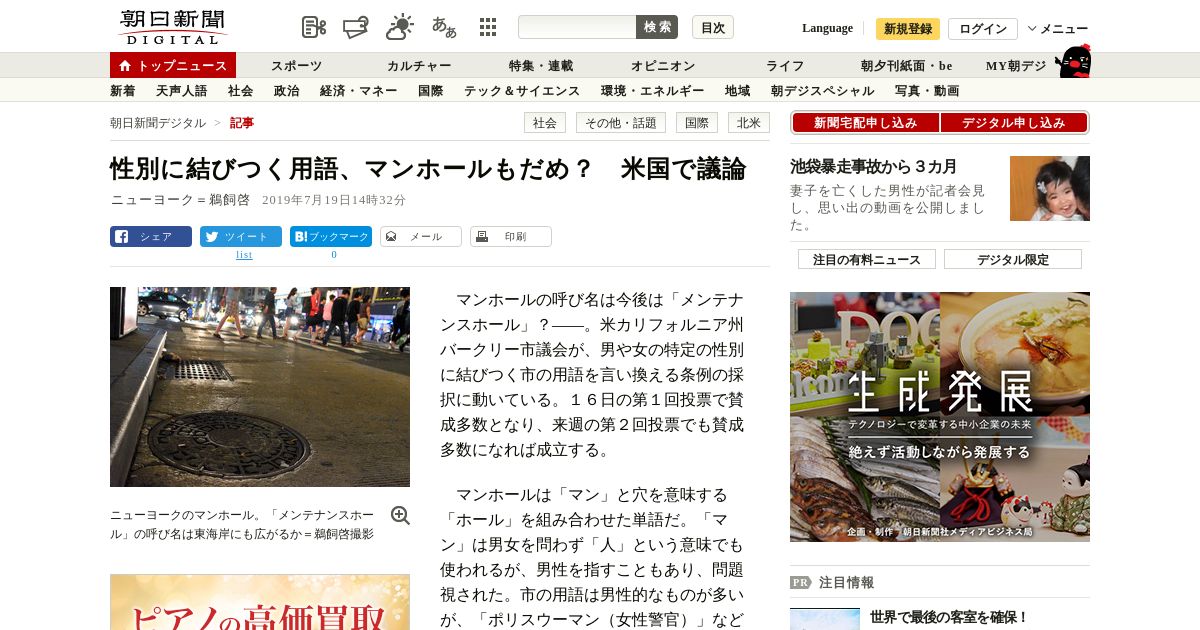Click the search 検索 button
Viewport: 1200px width, 630px height.
click(x=657, y=27)
